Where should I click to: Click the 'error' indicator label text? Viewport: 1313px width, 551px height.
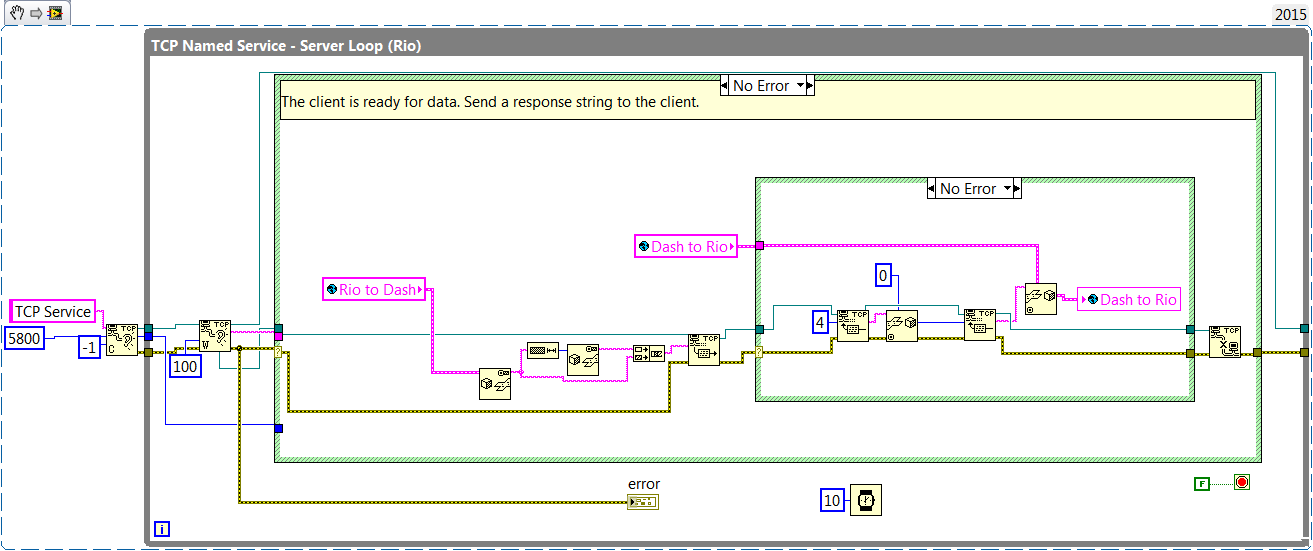[644, 484]
